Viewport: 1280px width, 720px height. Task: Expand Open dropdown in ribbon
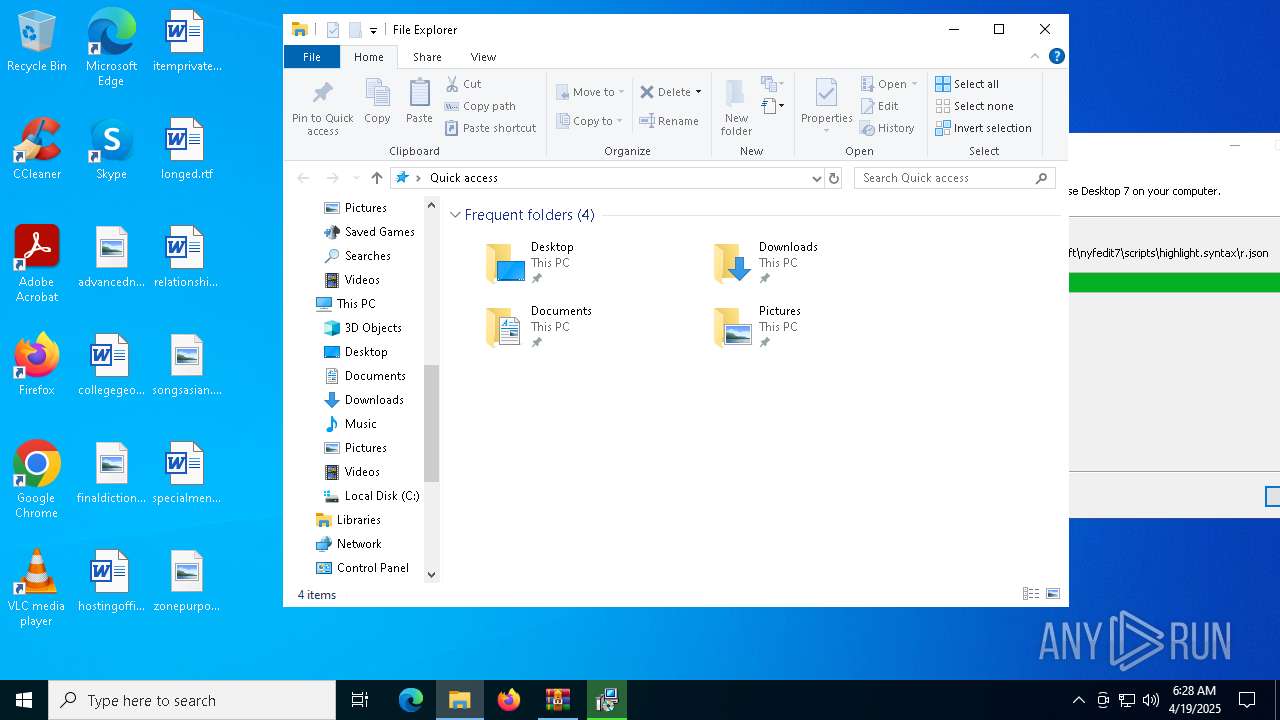tap(914, 84)
